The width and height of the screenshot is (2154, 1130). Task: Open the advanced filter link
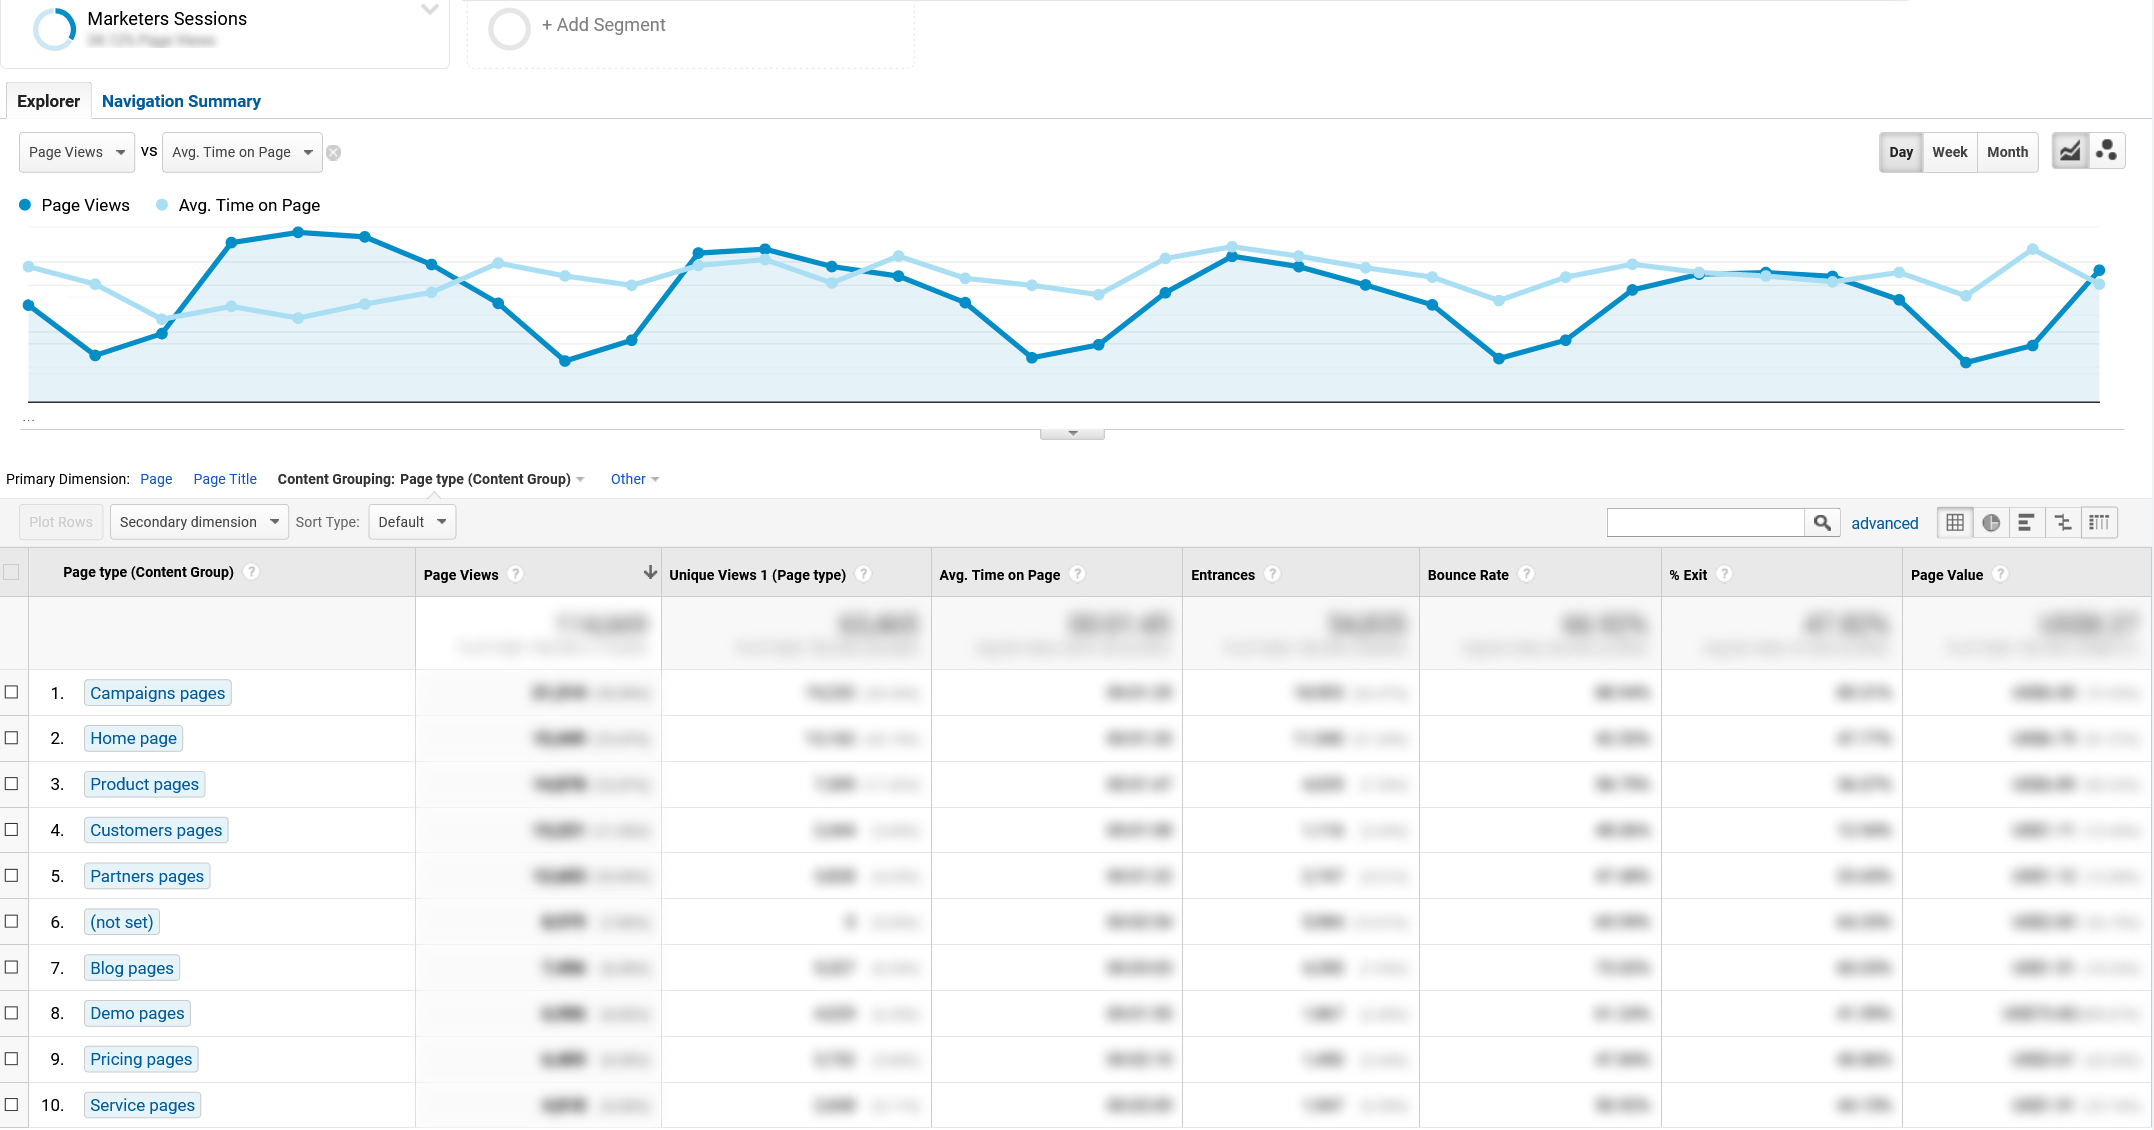click(x=1885, y=523)
